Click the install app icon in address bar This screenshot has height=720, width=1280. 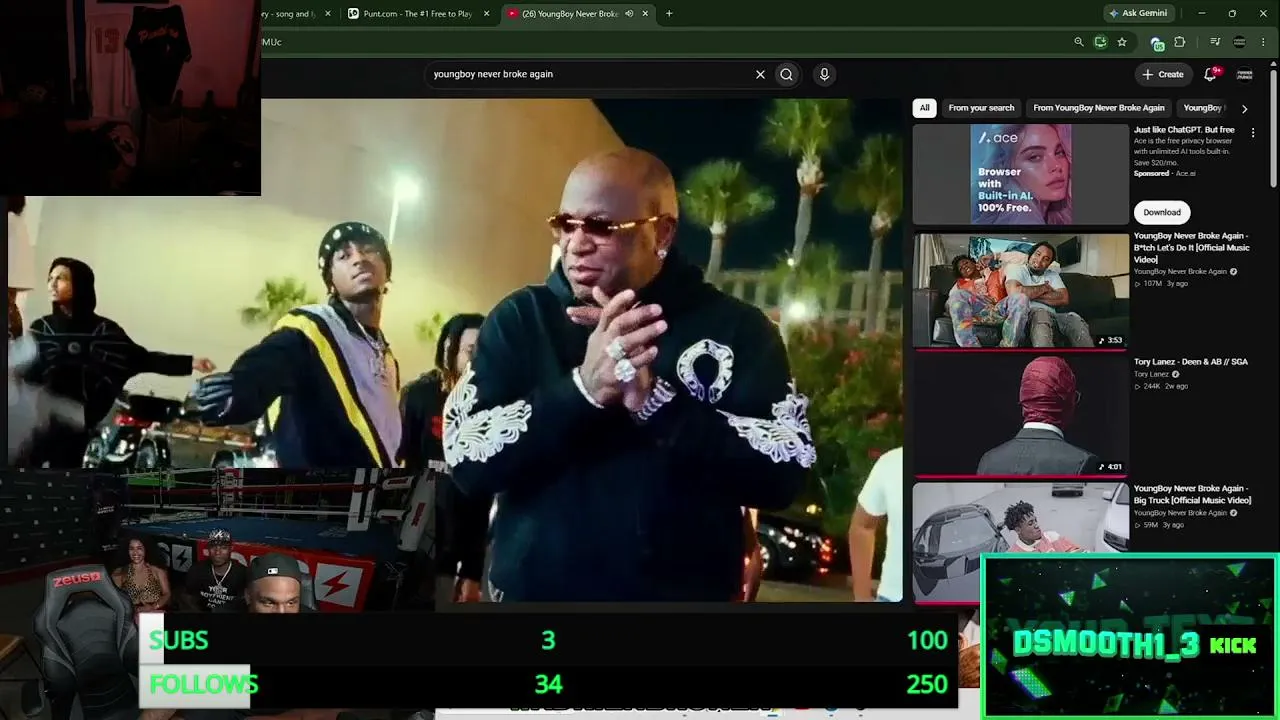pyautogui.click(x=1100, y=42)
